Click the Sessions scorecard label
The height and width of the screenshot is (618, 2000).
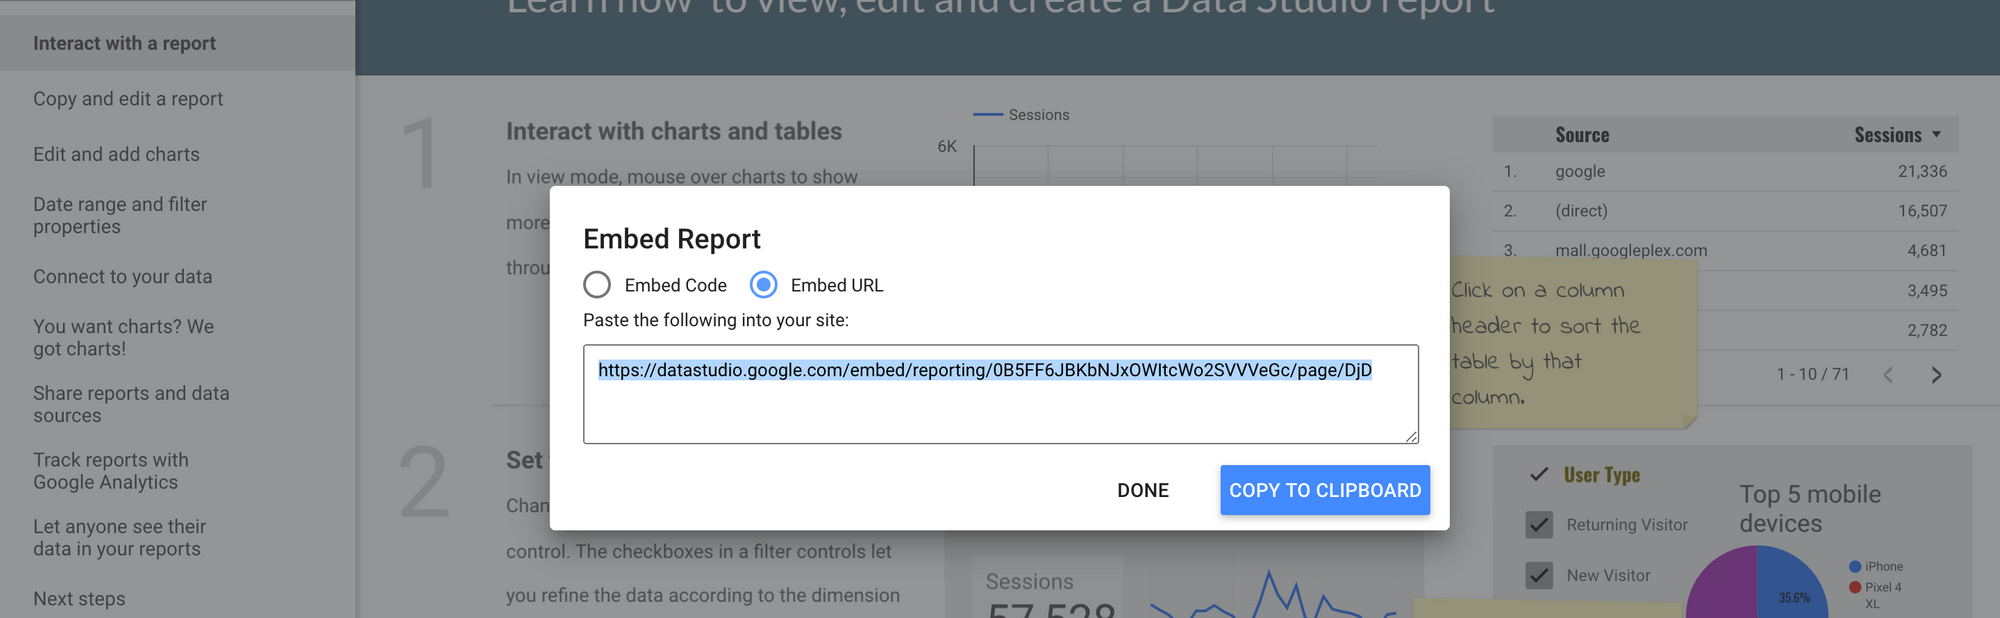tap(1029, 581)
